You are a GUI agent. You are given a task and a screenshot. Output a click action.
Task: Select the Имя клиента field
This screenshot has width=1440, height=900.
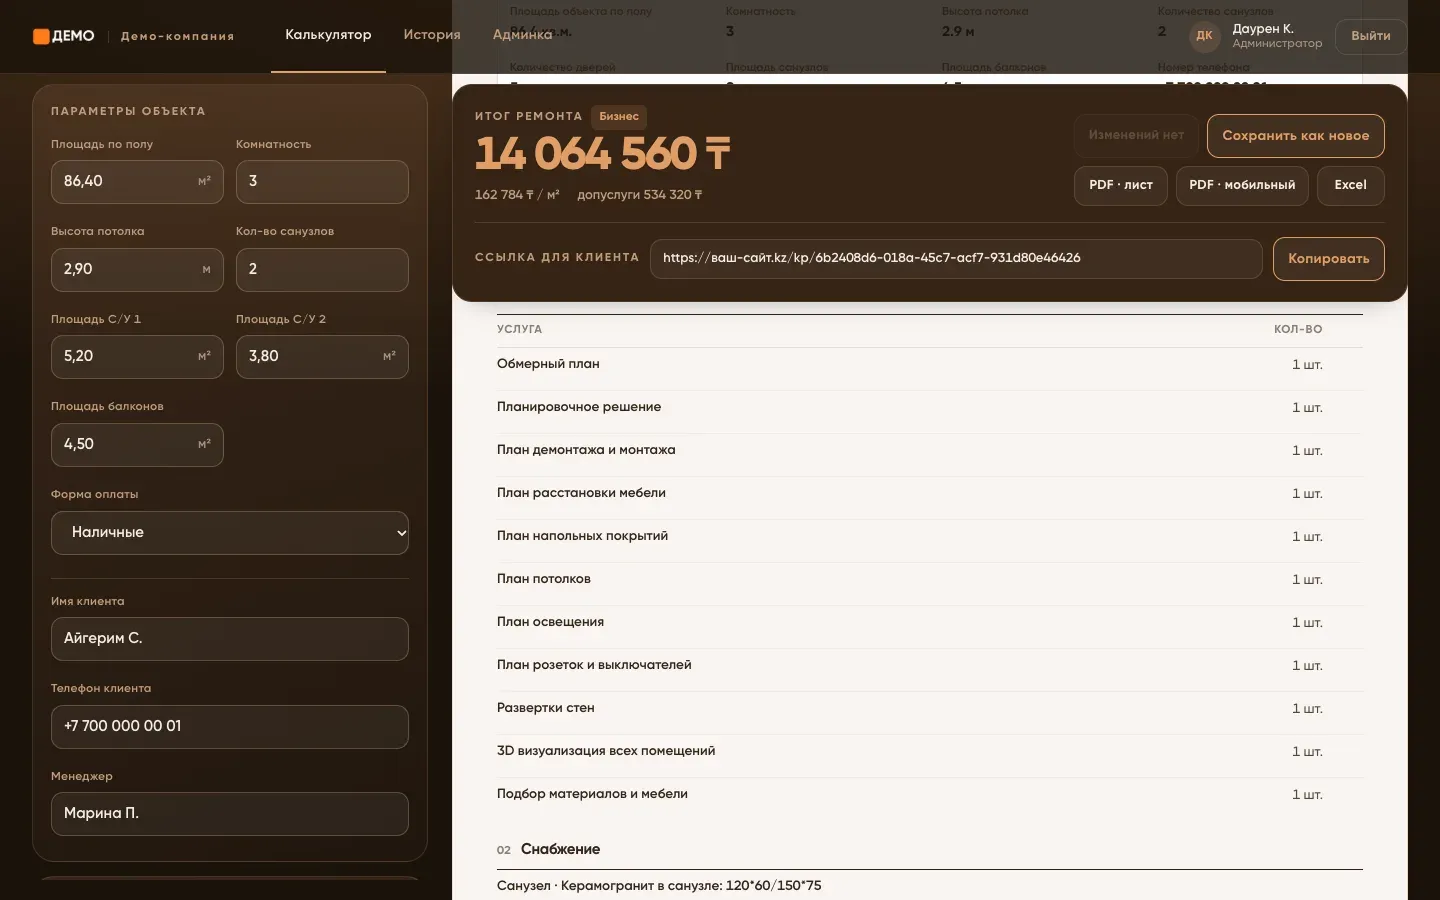coord(230,639)
